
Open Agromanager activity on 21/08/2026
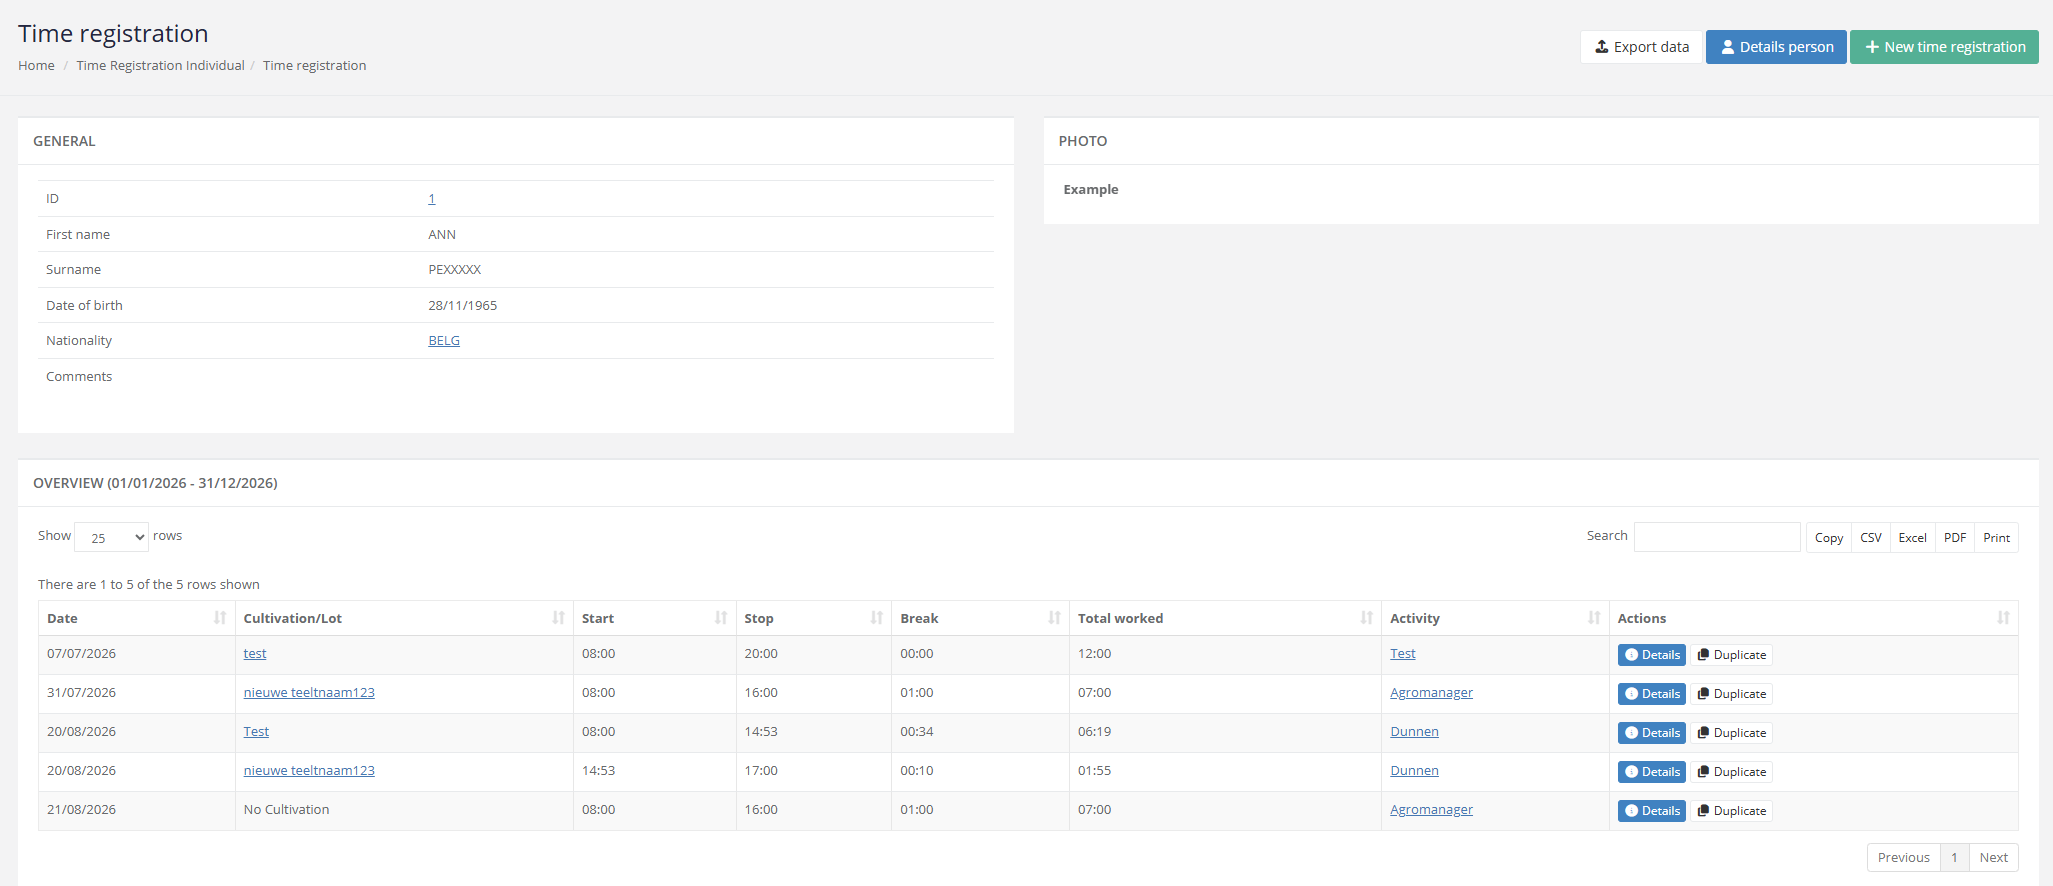click(x=1431, y=809)
